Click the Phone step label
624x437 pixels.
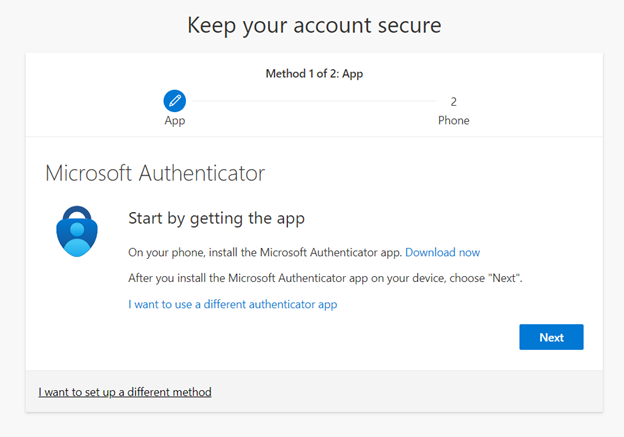453,120
